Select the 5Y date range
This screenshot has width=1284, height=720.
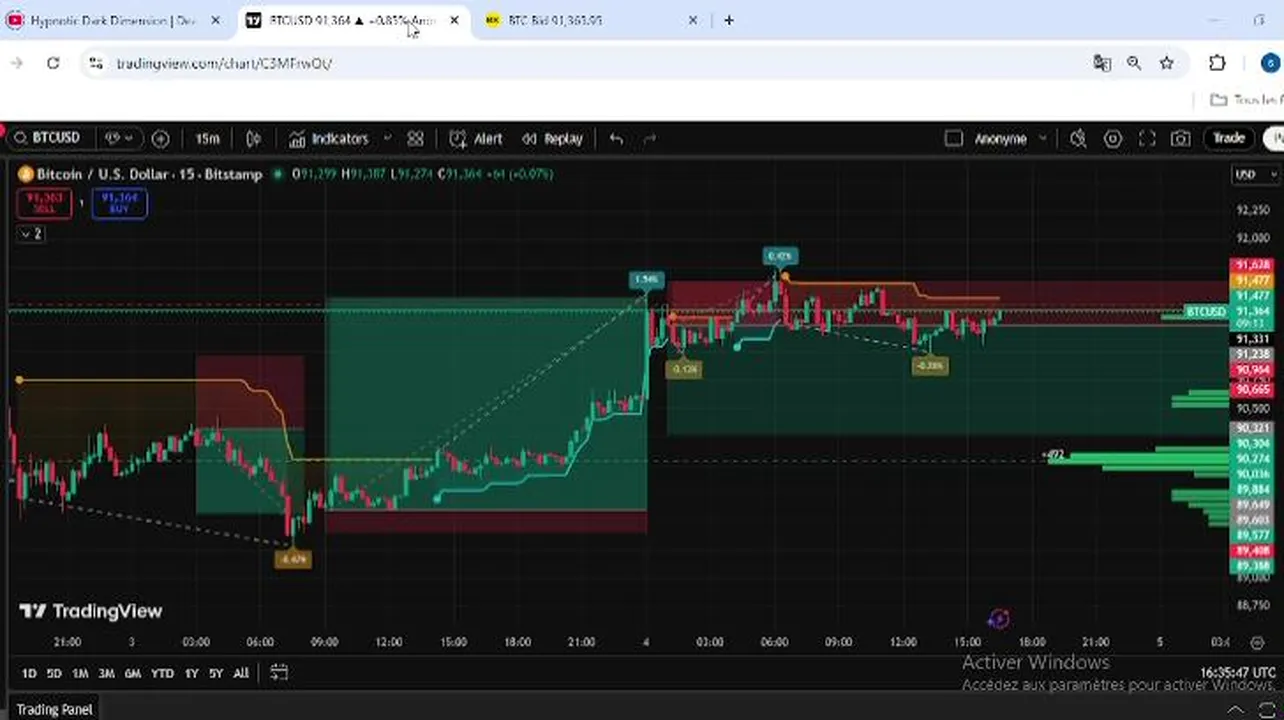[x=216, y=673]
